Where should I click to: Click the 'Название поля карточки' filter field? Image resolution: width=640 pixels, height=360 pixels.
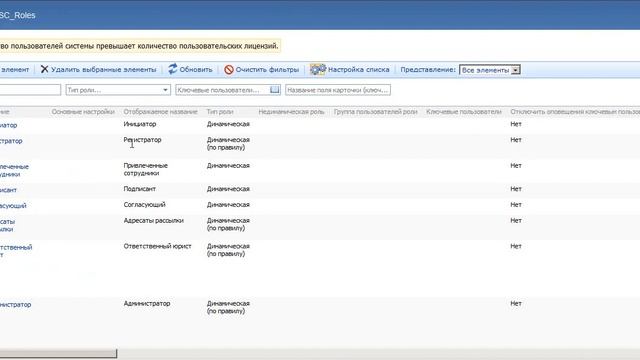click(x=338, y=90)
